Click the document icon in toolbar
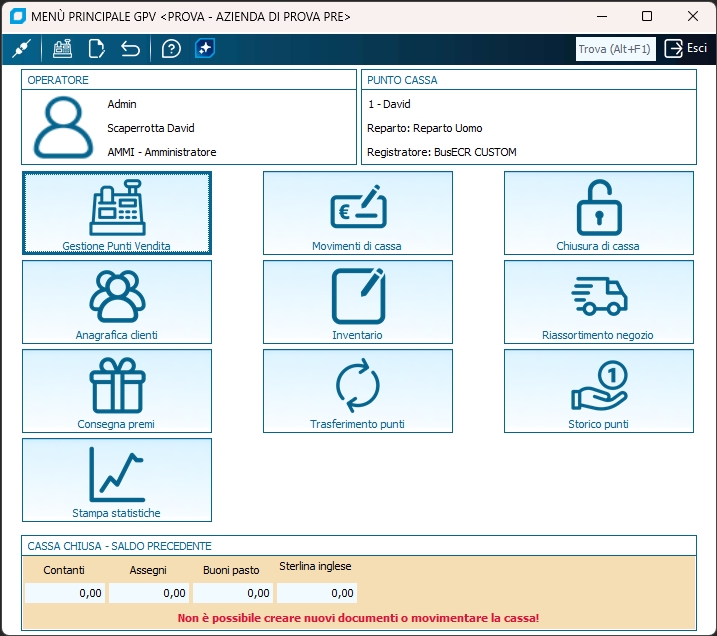Screen dimensions: 717x636 pos(96,49)
